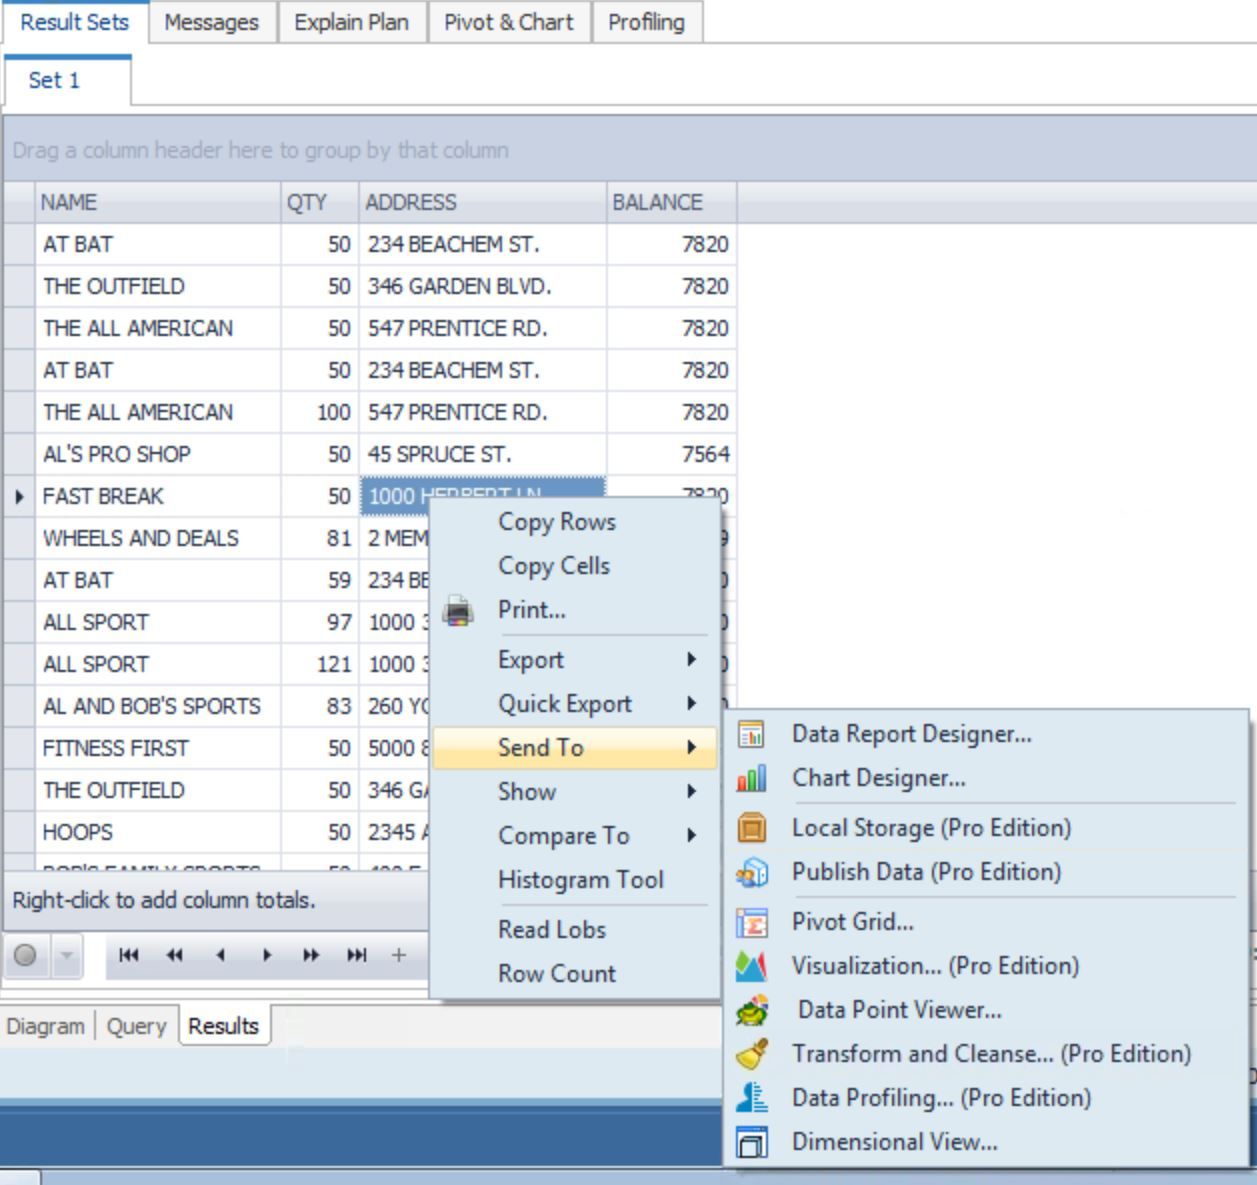Click the Data Report Designer icon
The image size is (1257, 1185).
point(751,734)
